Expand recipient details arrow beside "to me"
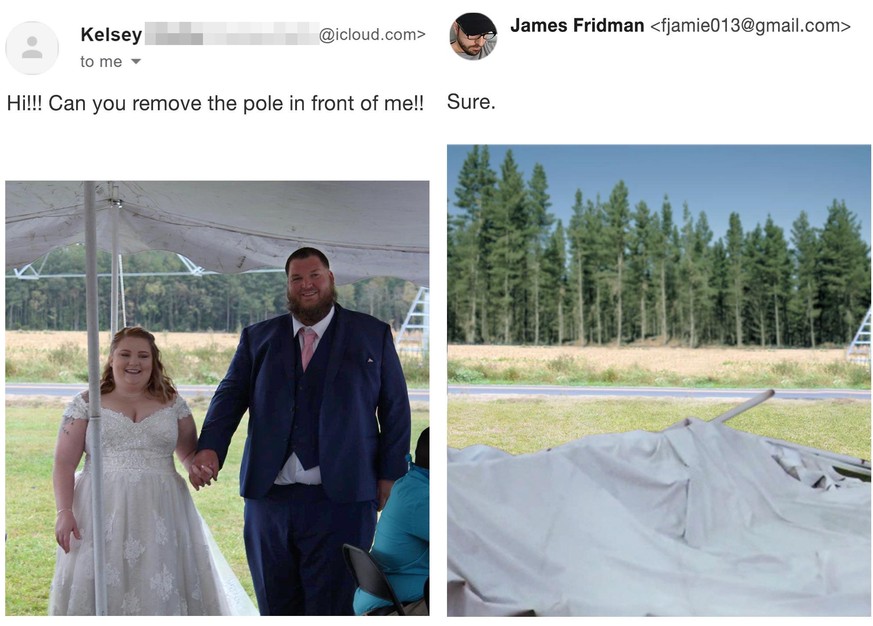 [x=135, y=61]
